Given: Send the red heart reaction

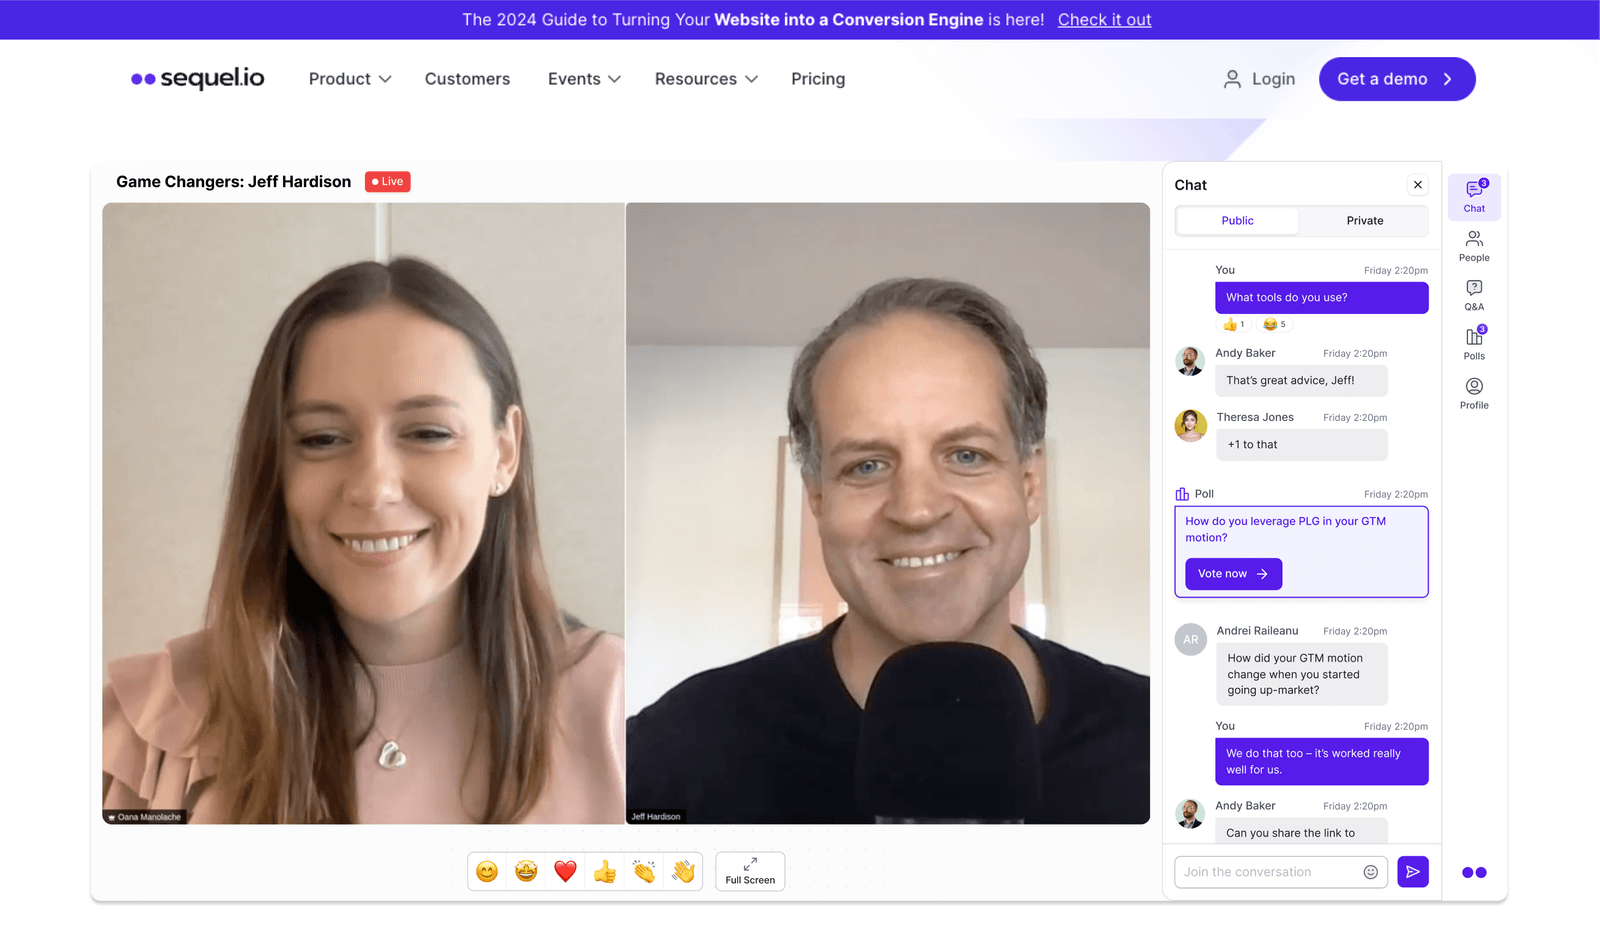Looking at the screenshot, I should 565,871.
